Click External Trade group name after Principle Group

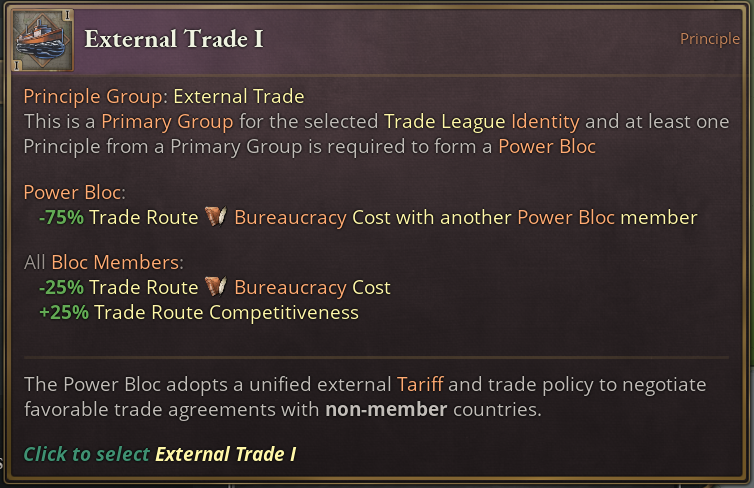[x=239, y=97]
